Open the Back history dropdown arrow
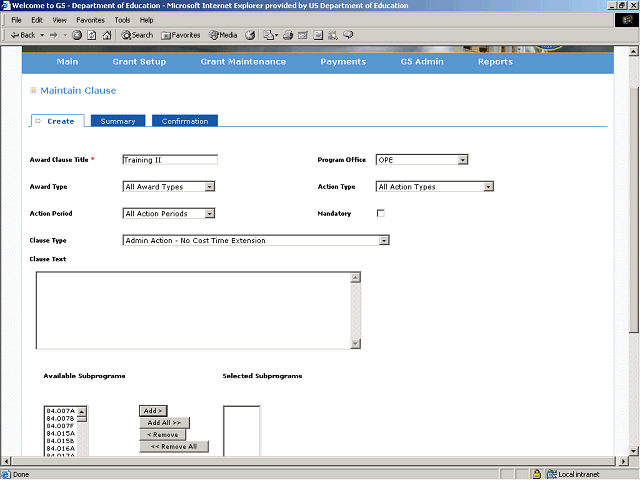Image resolution: width=640 pixels, height=480 pixels. coord(42,35)
